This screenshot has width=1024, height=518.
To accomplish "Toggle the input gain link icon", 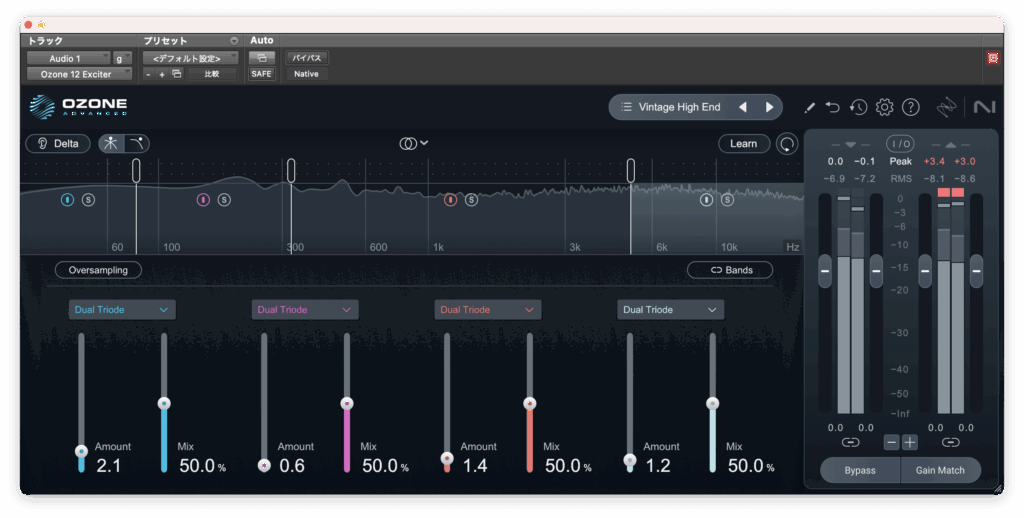I will pyautogui.click(x=850, y=441).
